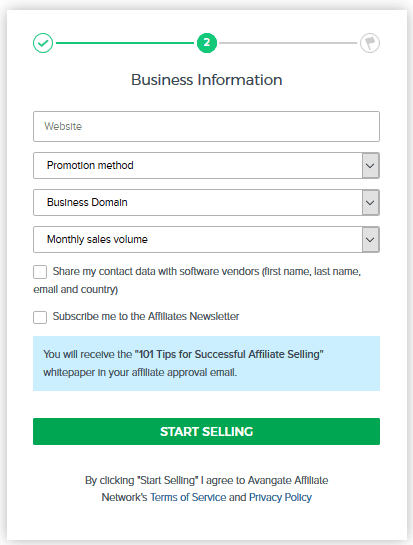
Task: Click the START SELLING button
Action: [206, 431]
